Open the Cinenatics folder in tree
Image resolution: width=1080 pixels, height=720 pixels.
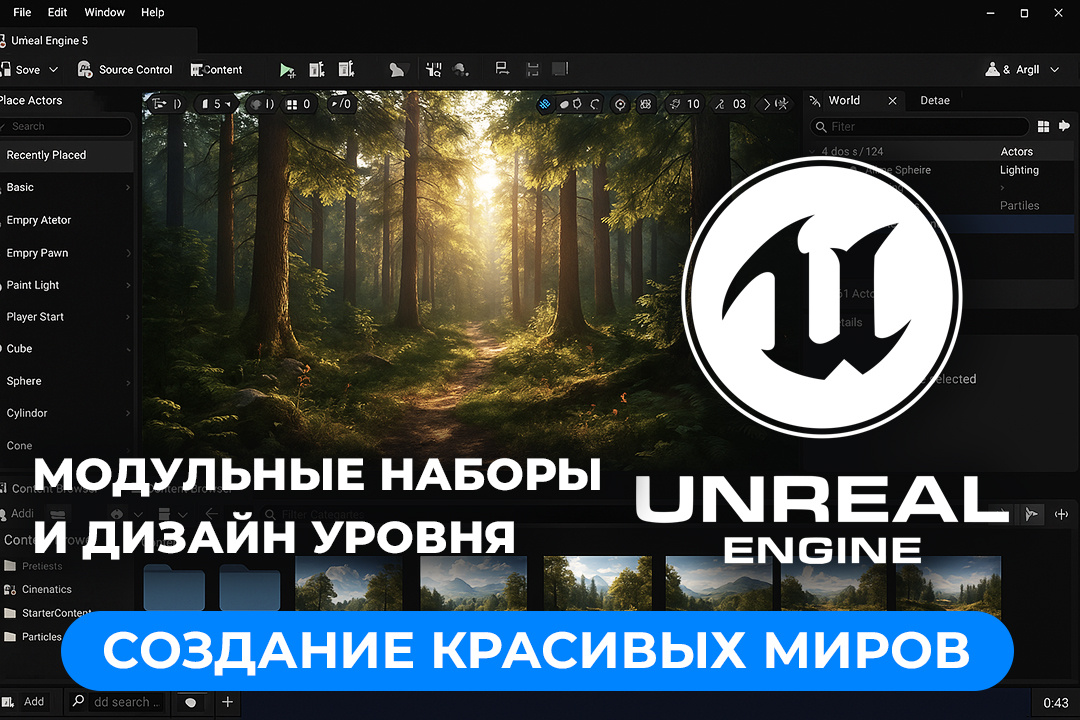[47, 590]
